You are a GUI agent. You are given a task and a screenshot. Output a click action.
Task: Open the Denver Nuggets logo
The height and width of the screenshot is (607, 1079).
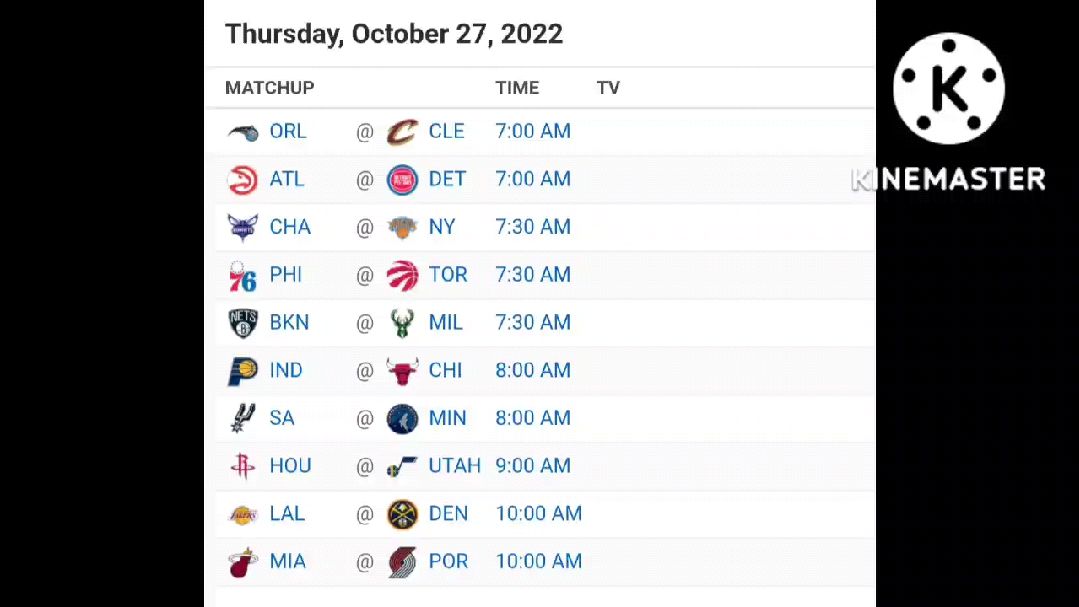(402, 514)
